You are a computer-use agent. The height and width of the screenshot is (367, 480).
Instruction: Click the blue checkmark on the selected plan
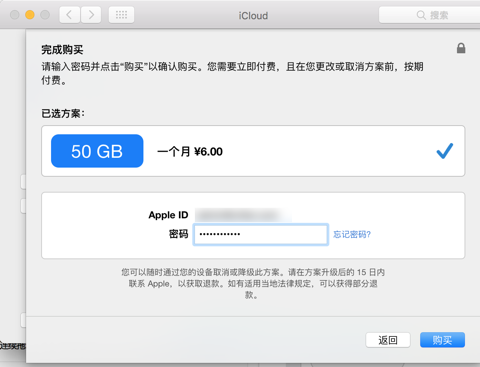coord(445,151)
